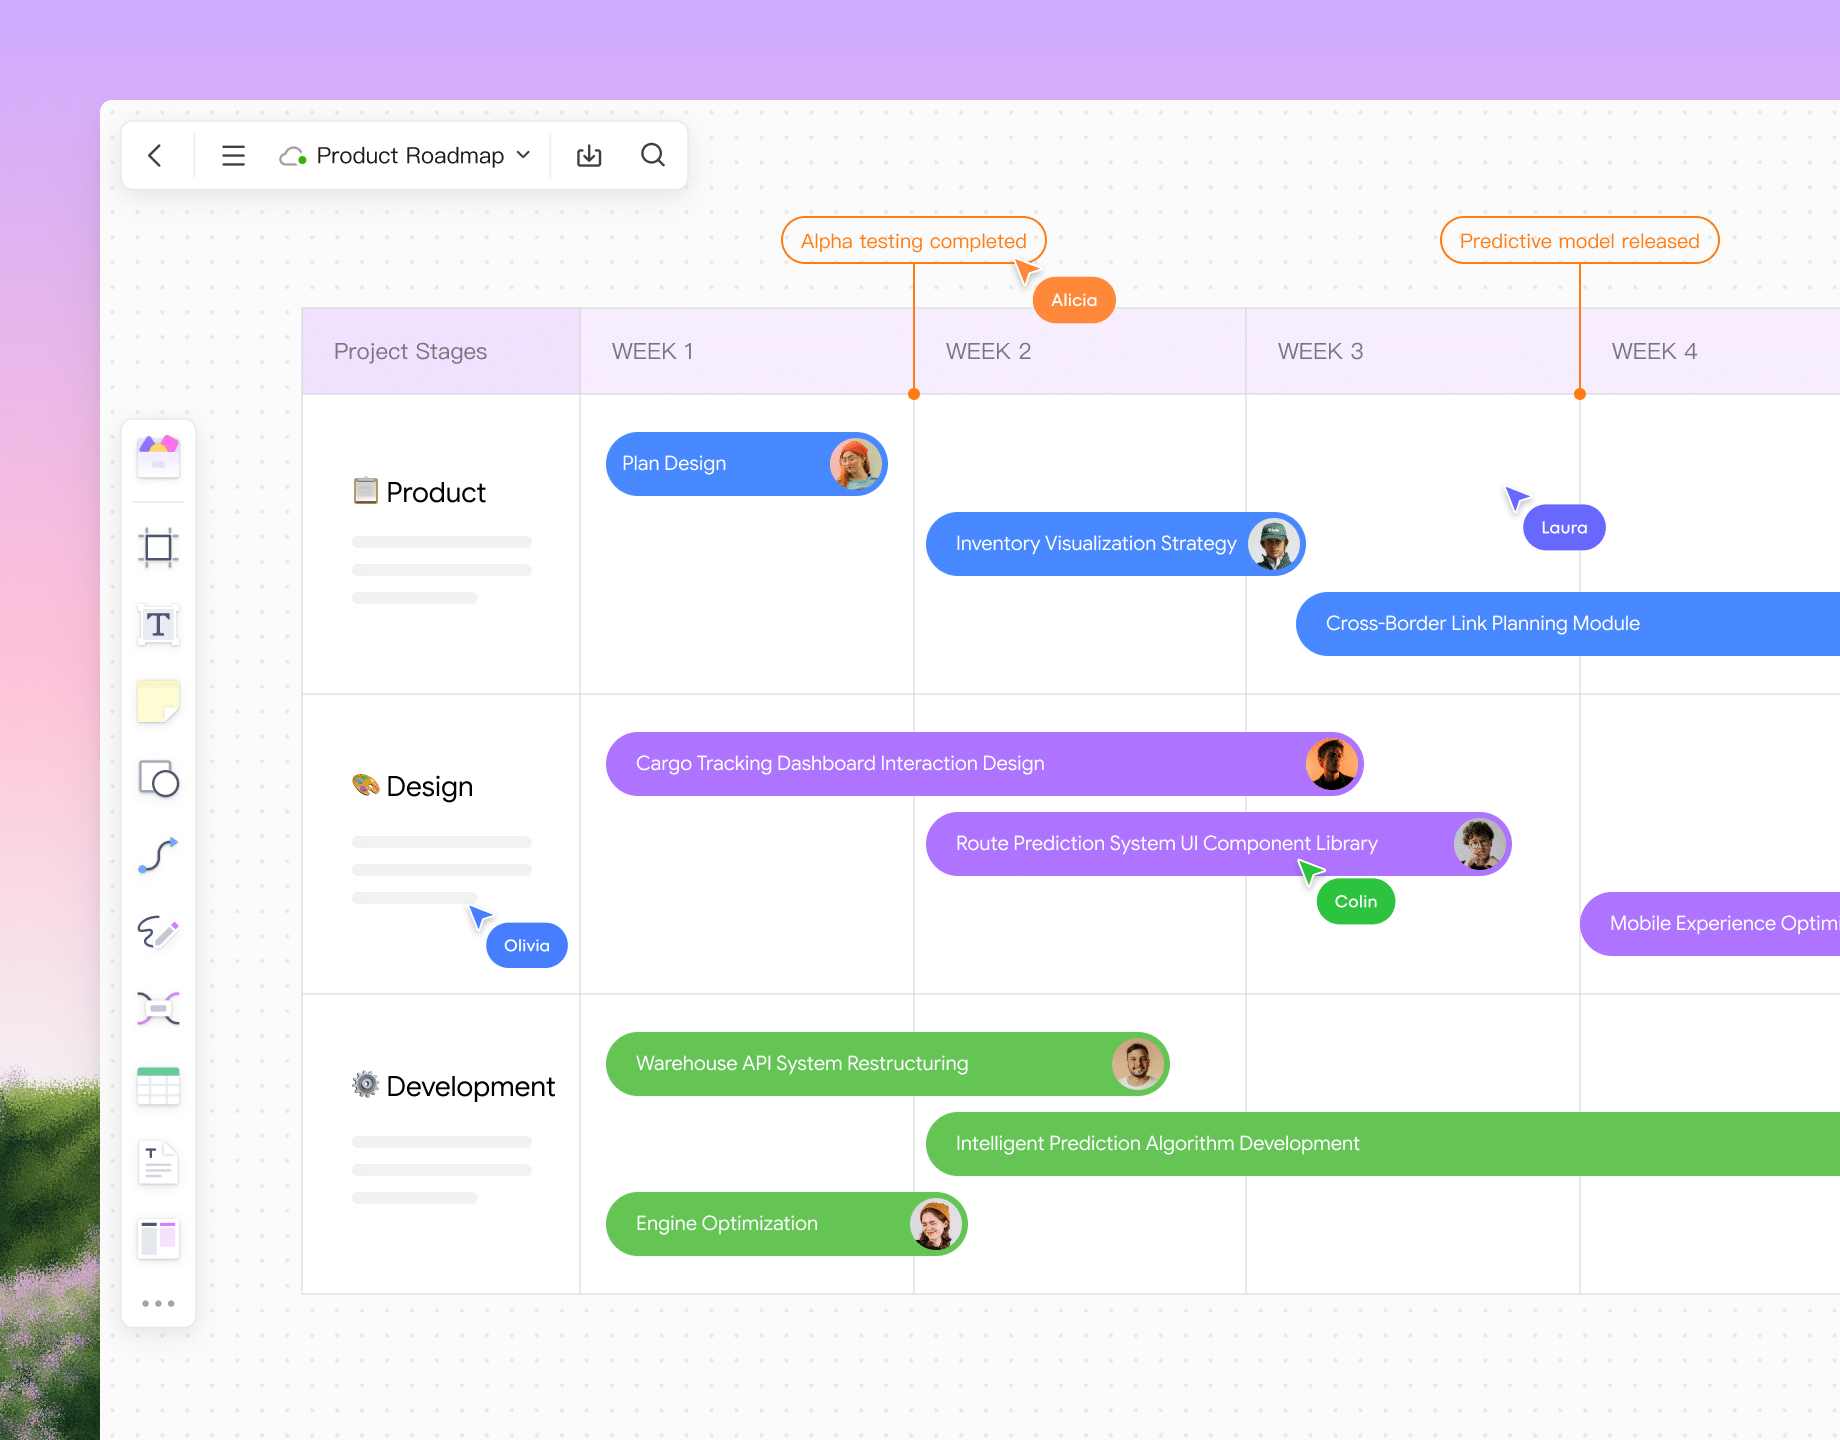Click the Export download icon
This screenshot has width=1840, height=1440.
(x=588, y=155)
